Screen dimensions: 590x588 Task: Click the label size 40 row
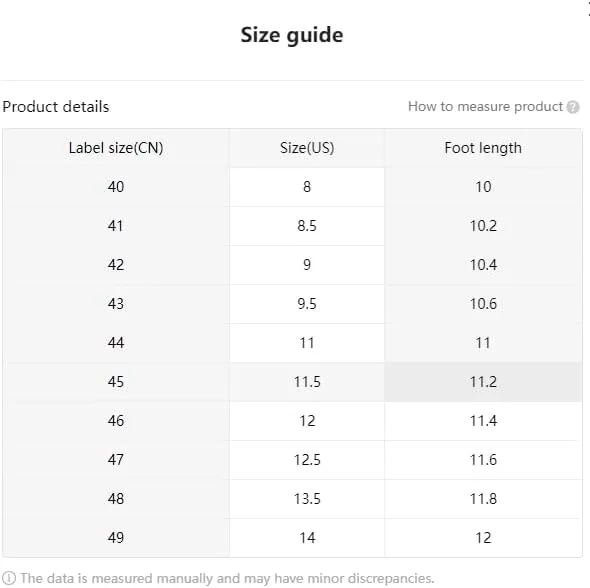292,187
